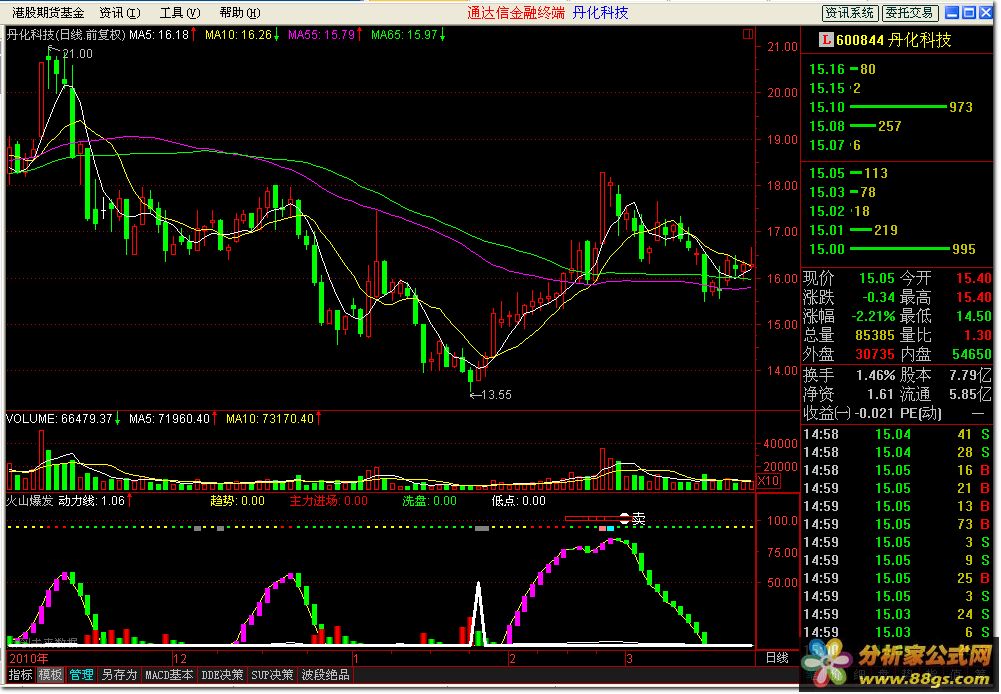Click ask price 15.10 row with 973
This screenshot has width=1001, height=694.
(891, 107)
